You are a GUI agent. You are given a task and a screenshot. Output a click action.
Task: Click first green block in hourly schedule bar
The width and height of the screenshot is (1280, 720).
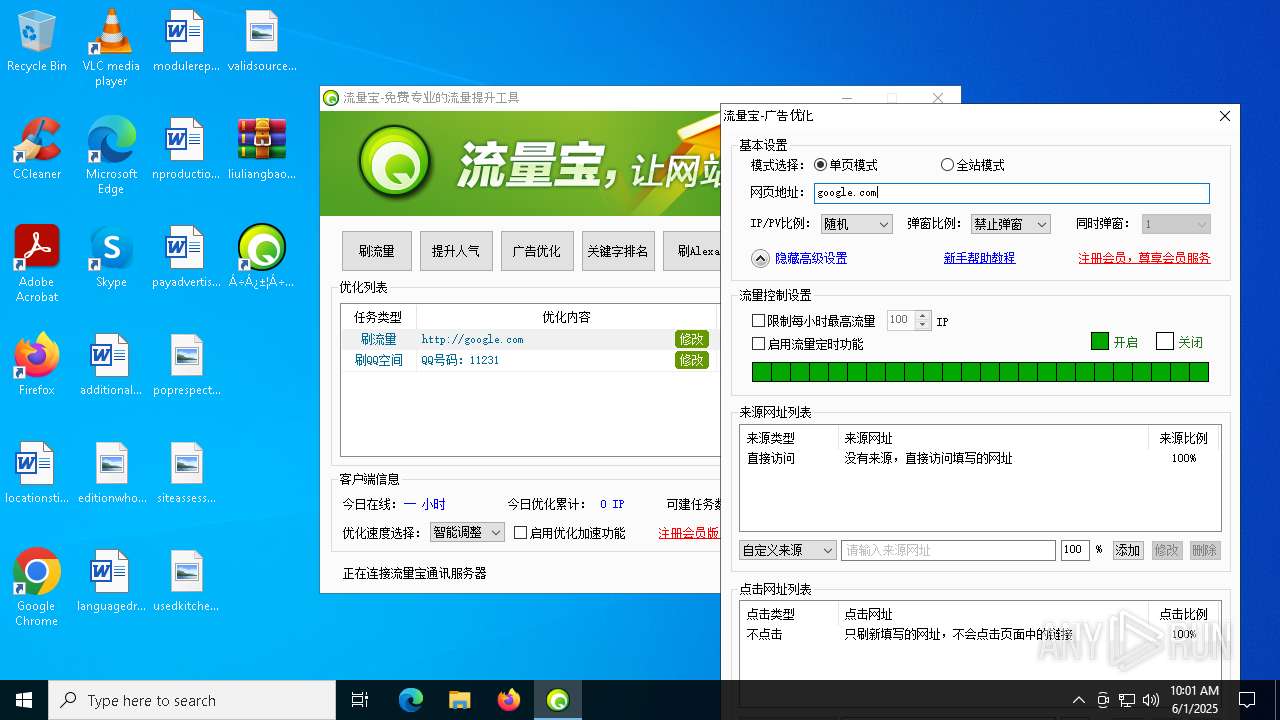tap(761, 372)
